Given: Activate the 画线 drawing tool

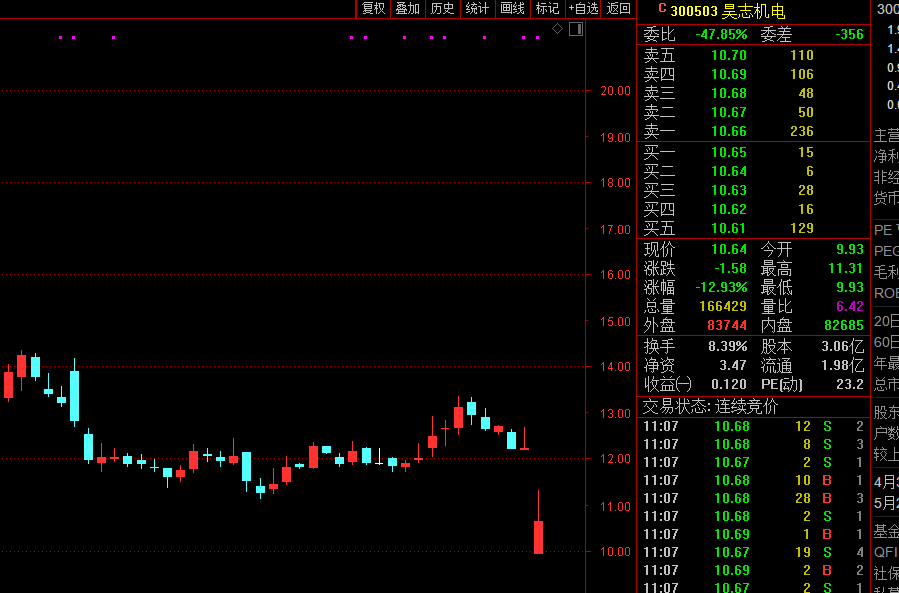Looking at the screenshot, I should click(x=513, y=9).
